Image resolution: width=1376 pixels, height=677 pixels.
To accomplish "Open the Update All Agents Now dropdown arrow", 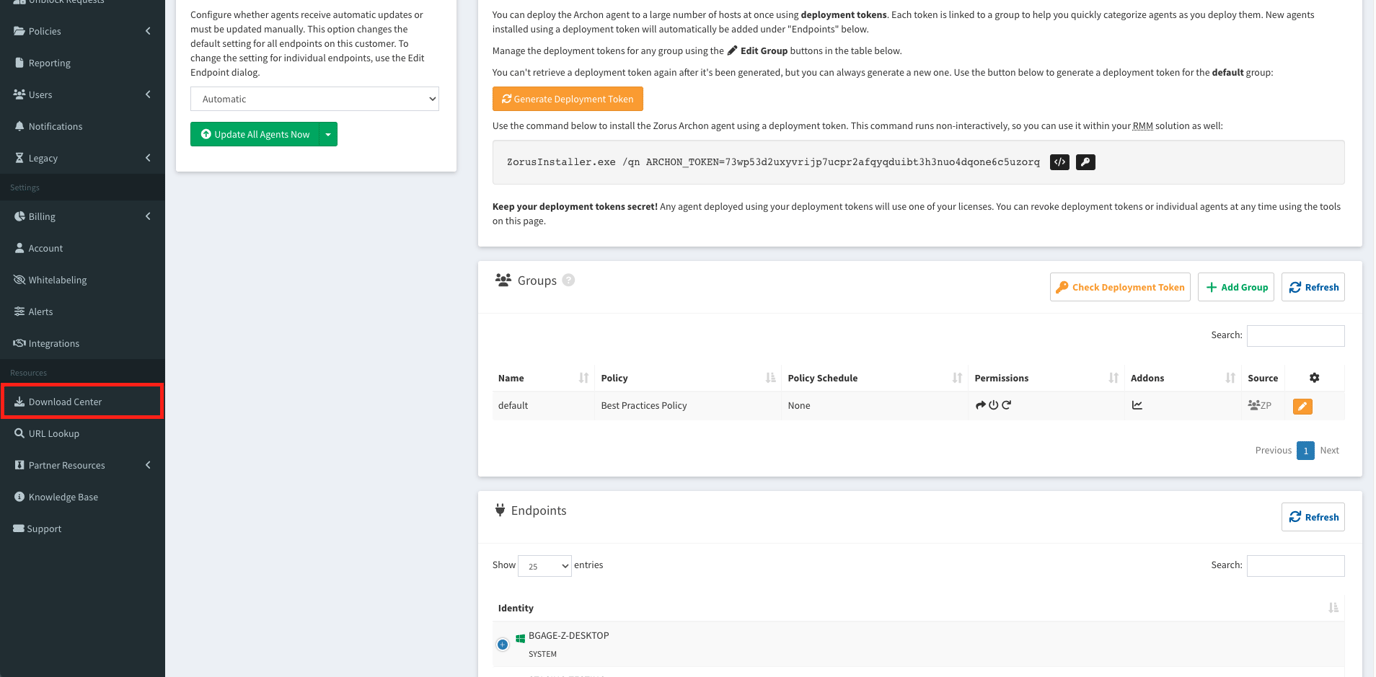I will pyautogui.click(x=328, y=134).
